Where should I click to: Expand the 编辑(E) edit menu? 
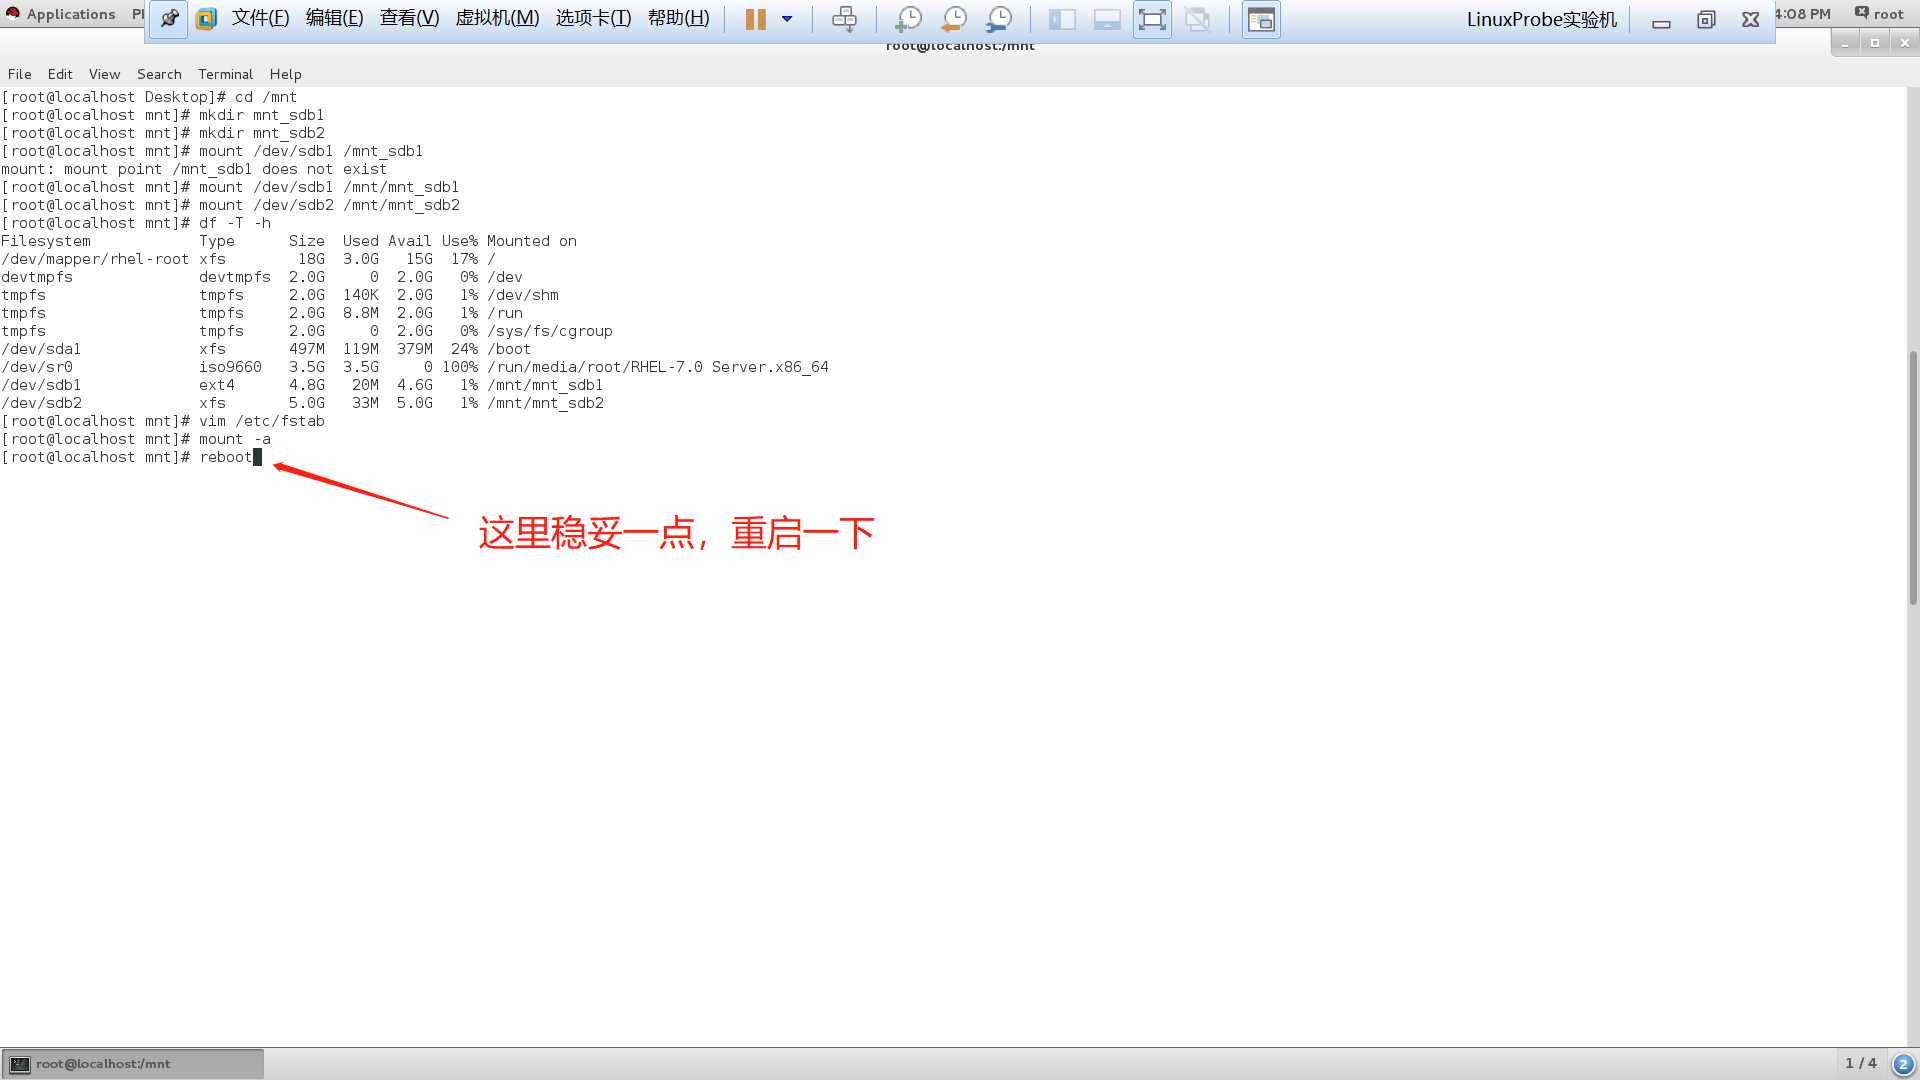click(x=334, y=17)
